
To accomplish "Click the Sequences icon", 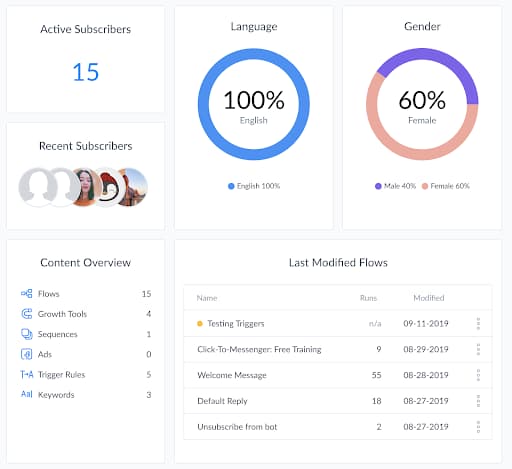I will tap(27, 334).
